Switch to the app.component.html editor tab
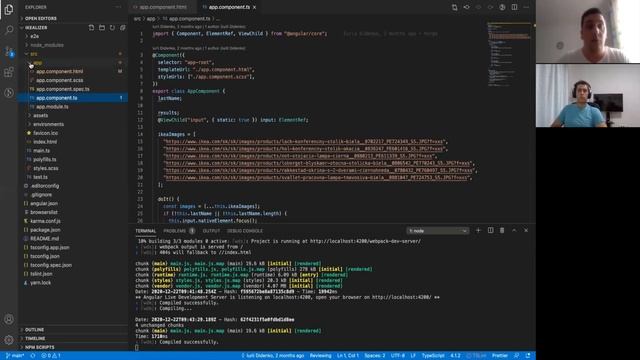Image resolution: width=640 pixels, height=360 pixels. (162, 7)
